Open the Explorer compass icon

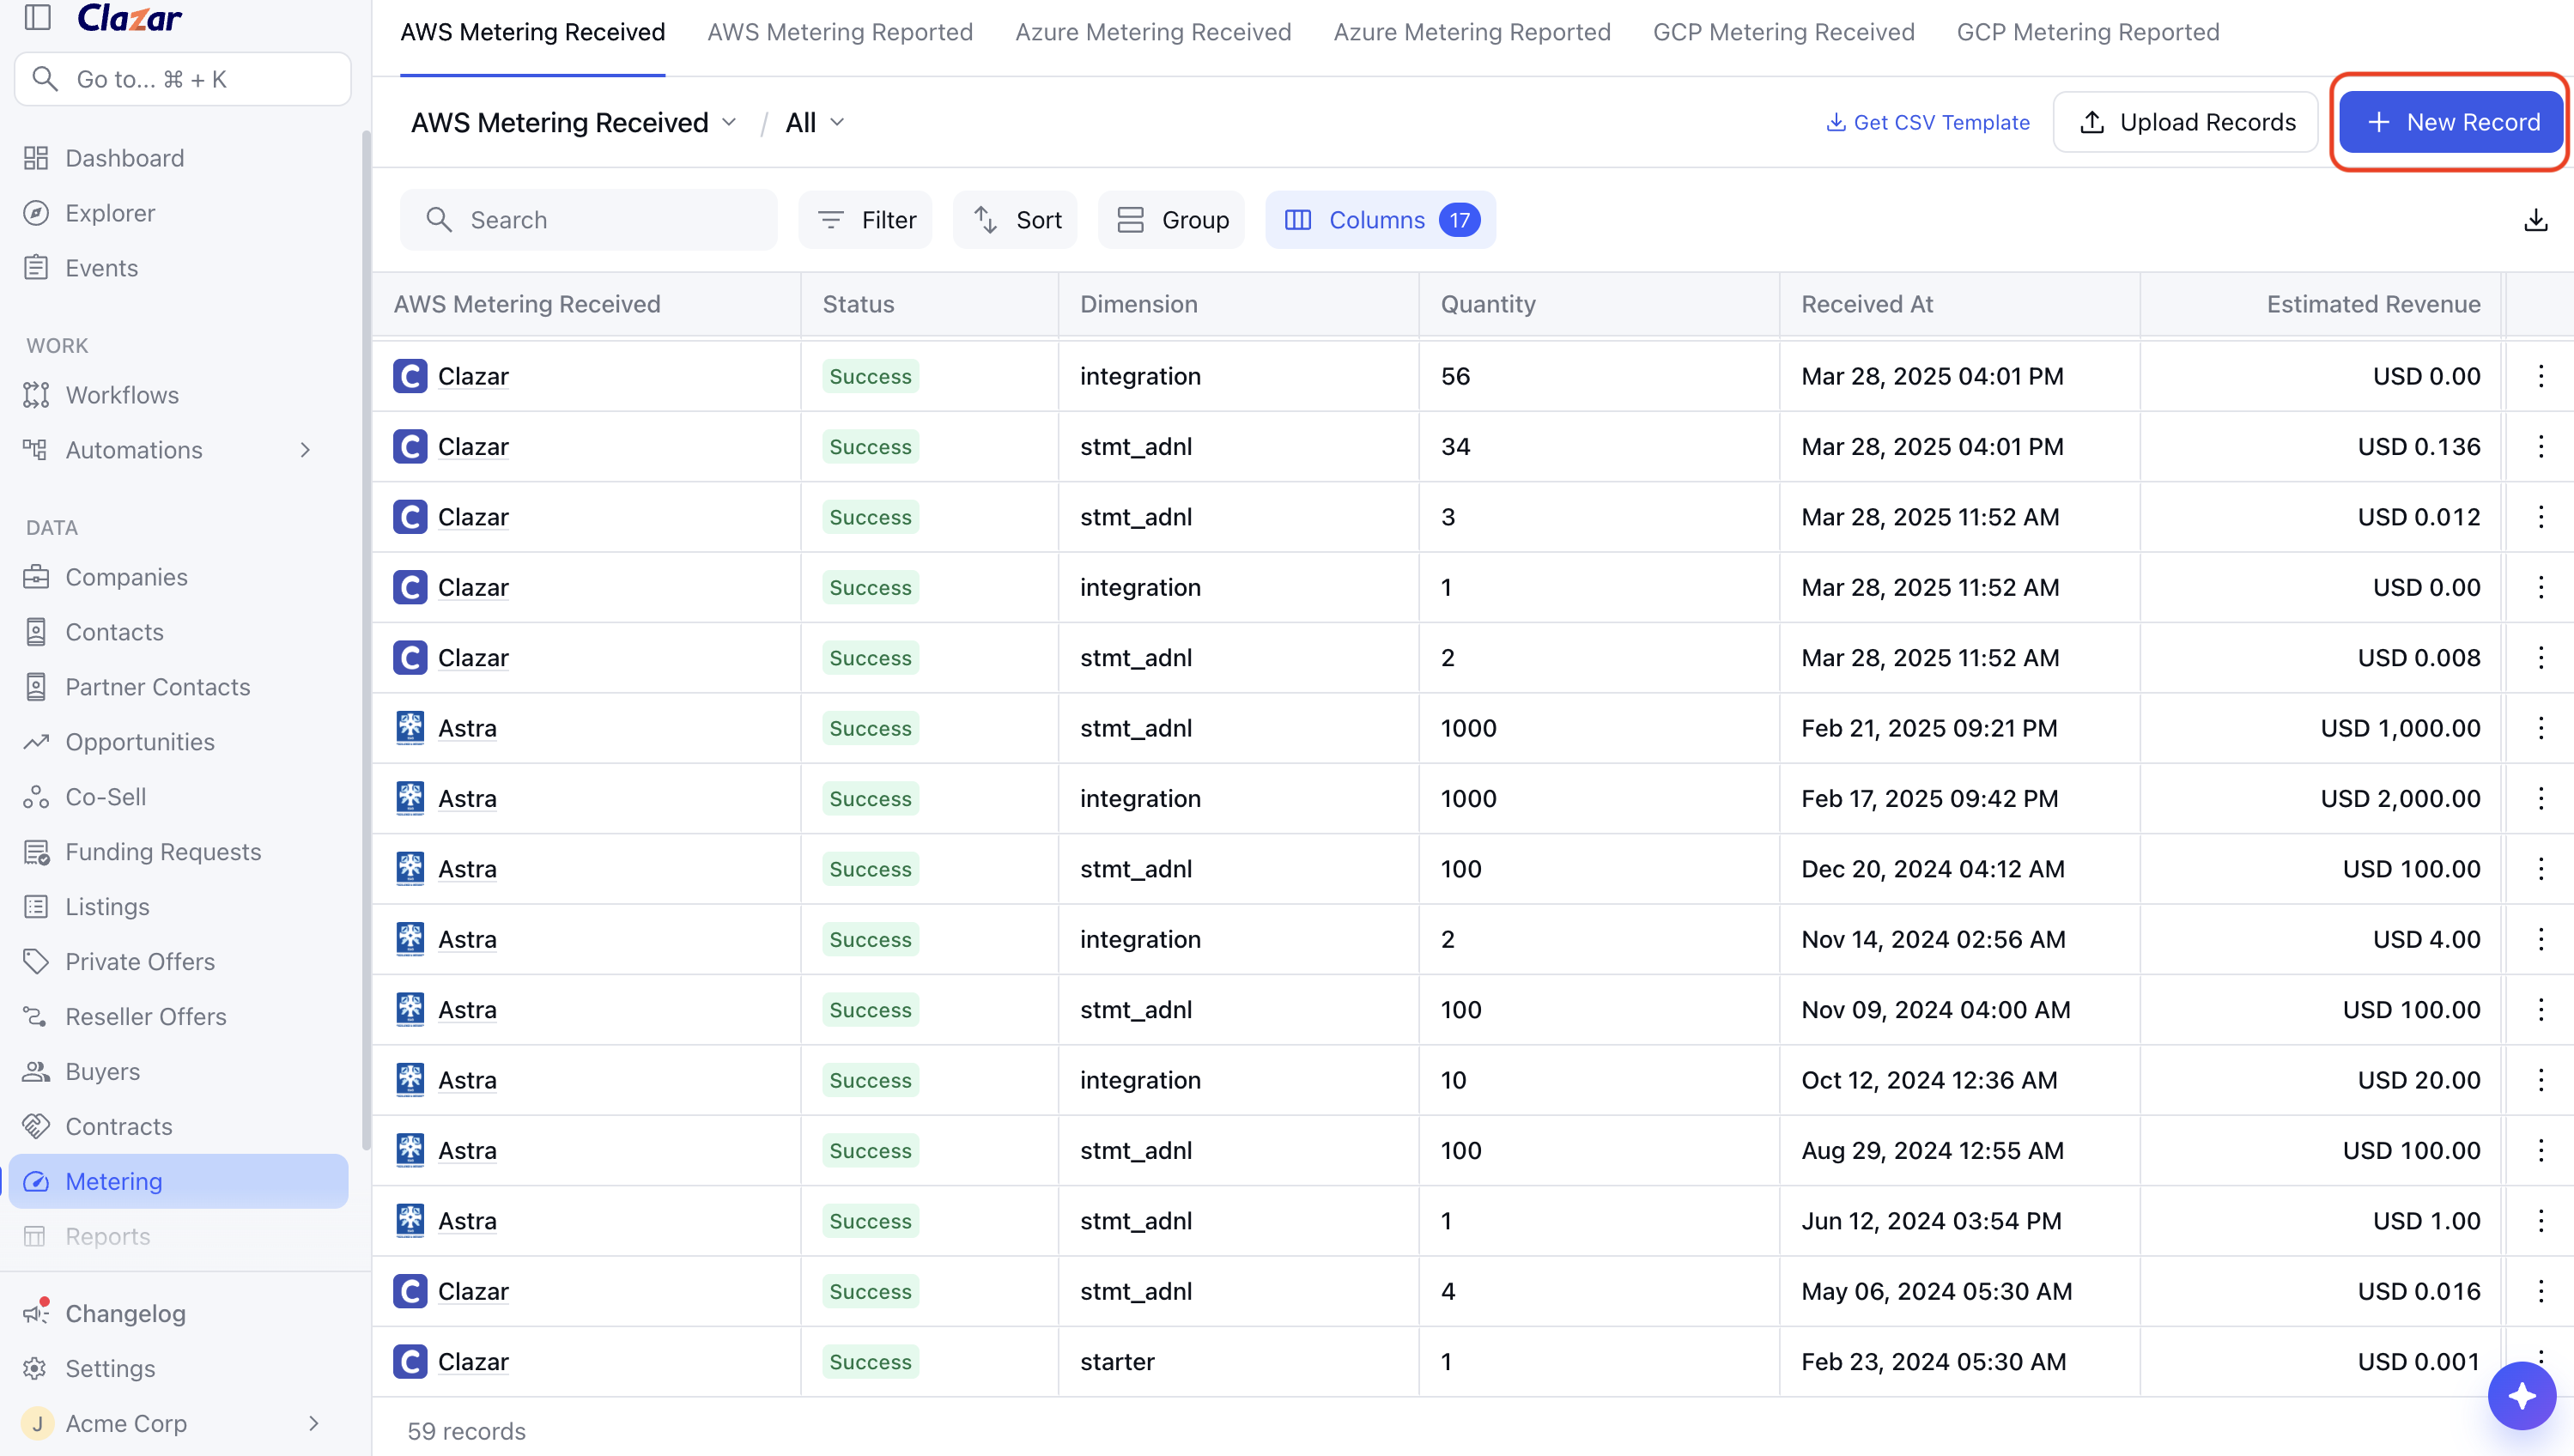(36, 213)
